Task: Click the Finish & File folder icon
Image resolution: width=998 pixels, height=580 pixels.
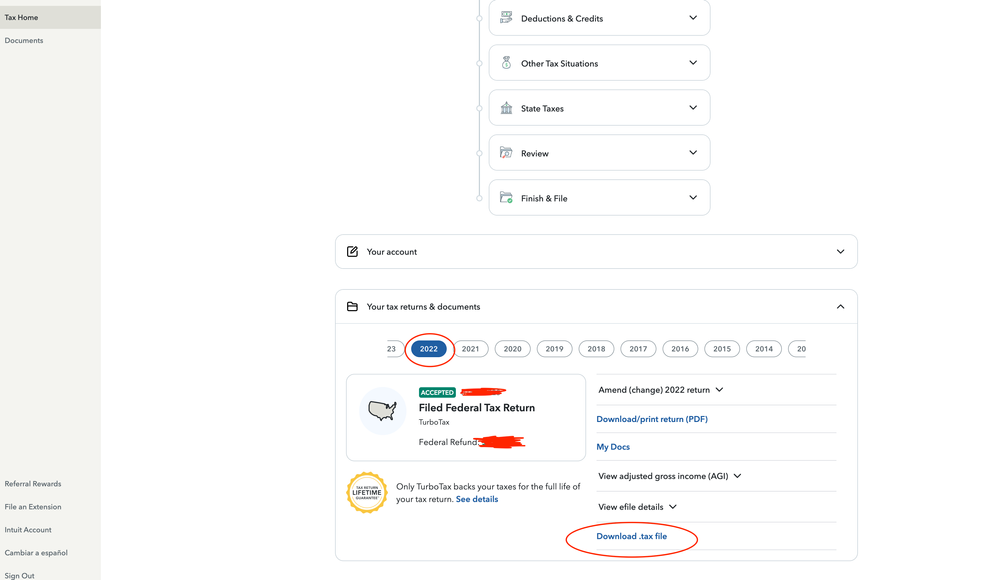Action: coord(506,198)
